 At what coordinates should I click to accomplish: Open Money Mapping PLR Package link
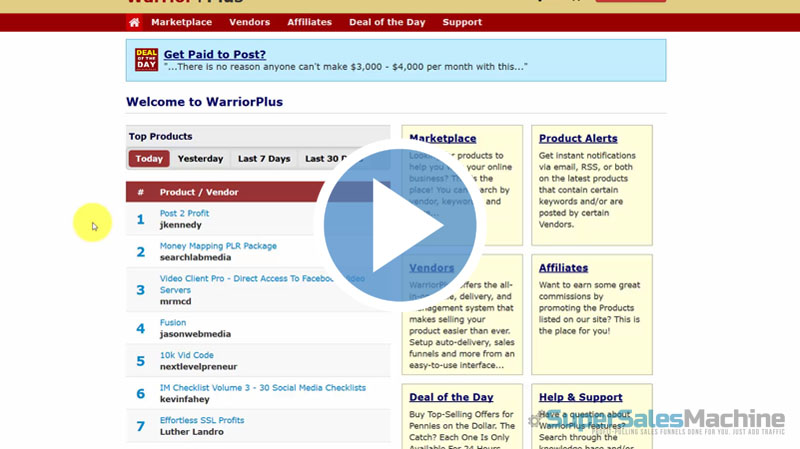[x=218, y=246]
